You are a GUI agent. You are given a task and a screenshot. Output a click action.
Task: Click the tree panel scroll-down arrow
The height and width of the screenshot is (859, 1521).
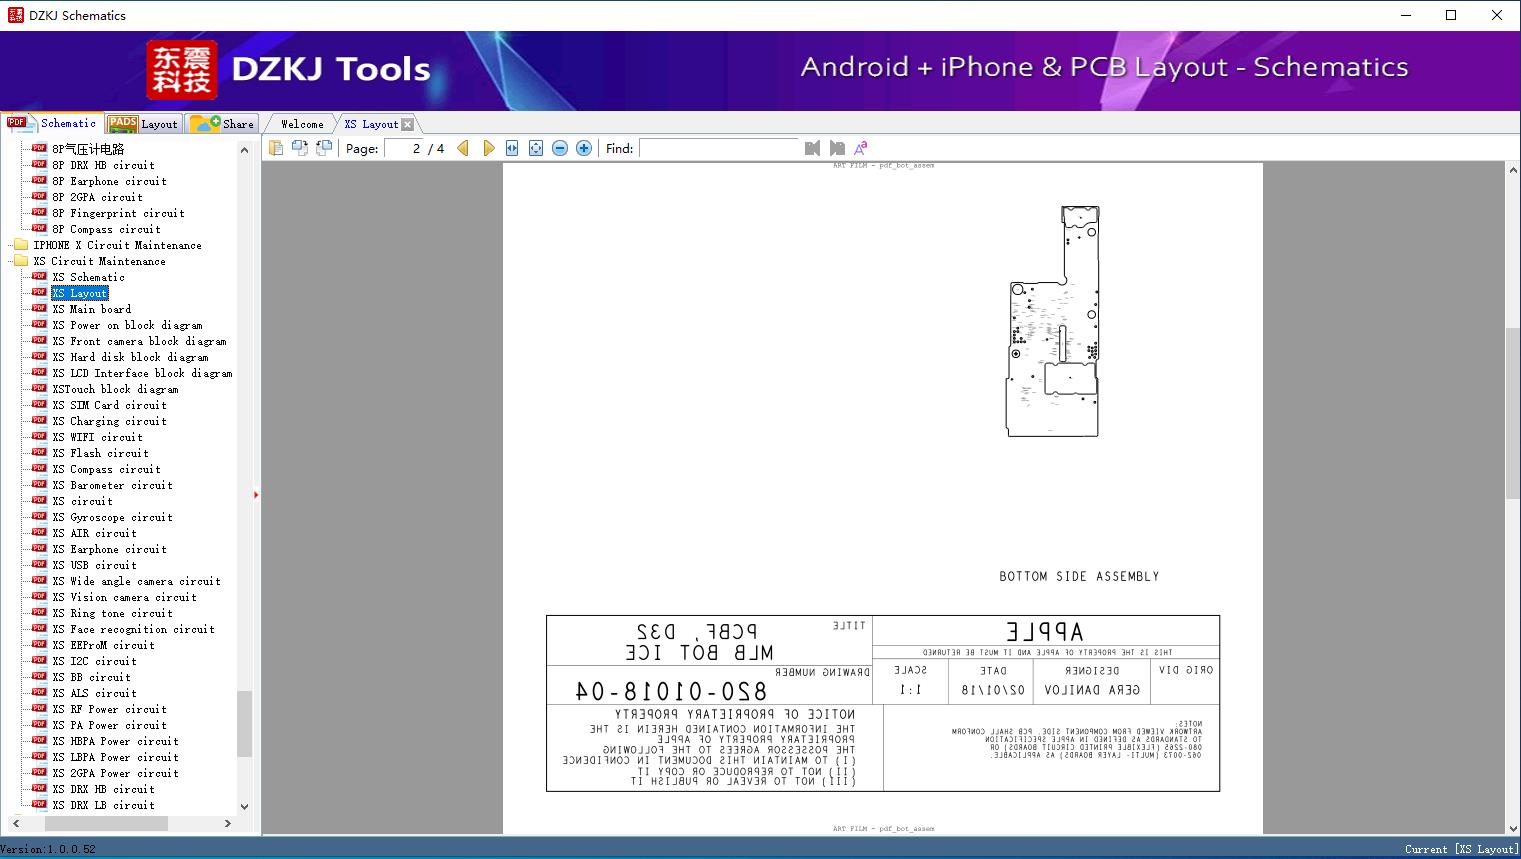pos(244,806)
